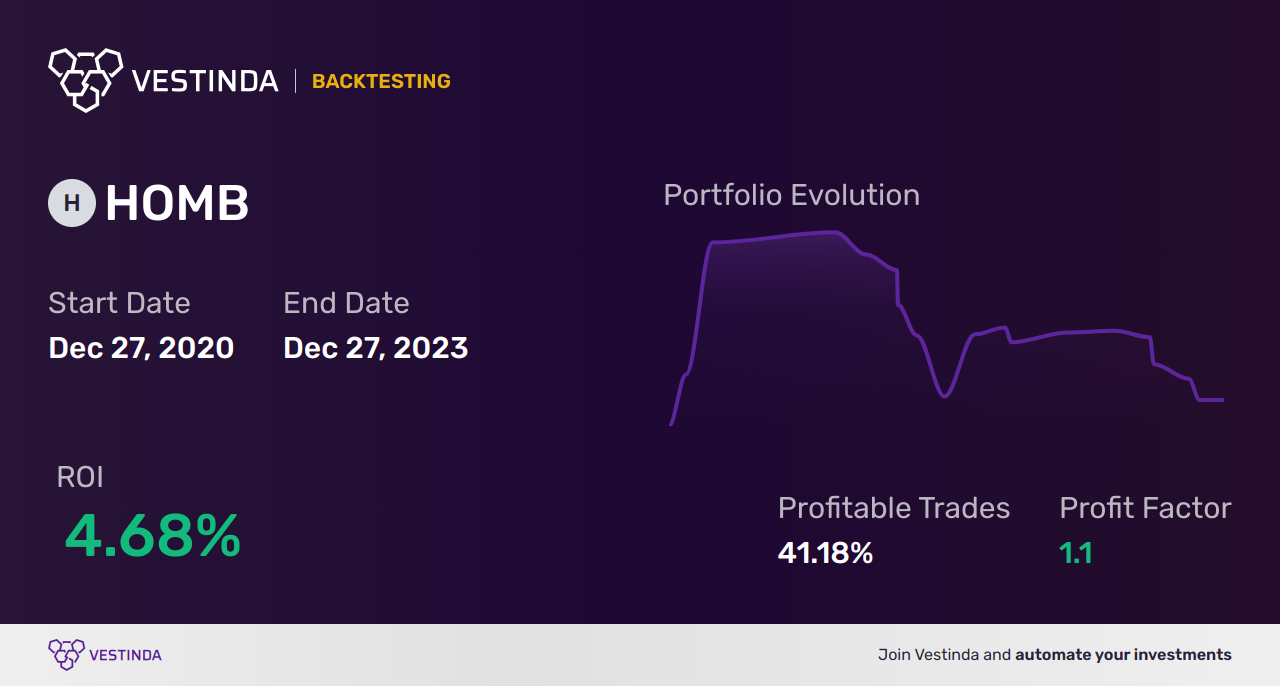Click the Profit Factor label

coord(1145,508)
